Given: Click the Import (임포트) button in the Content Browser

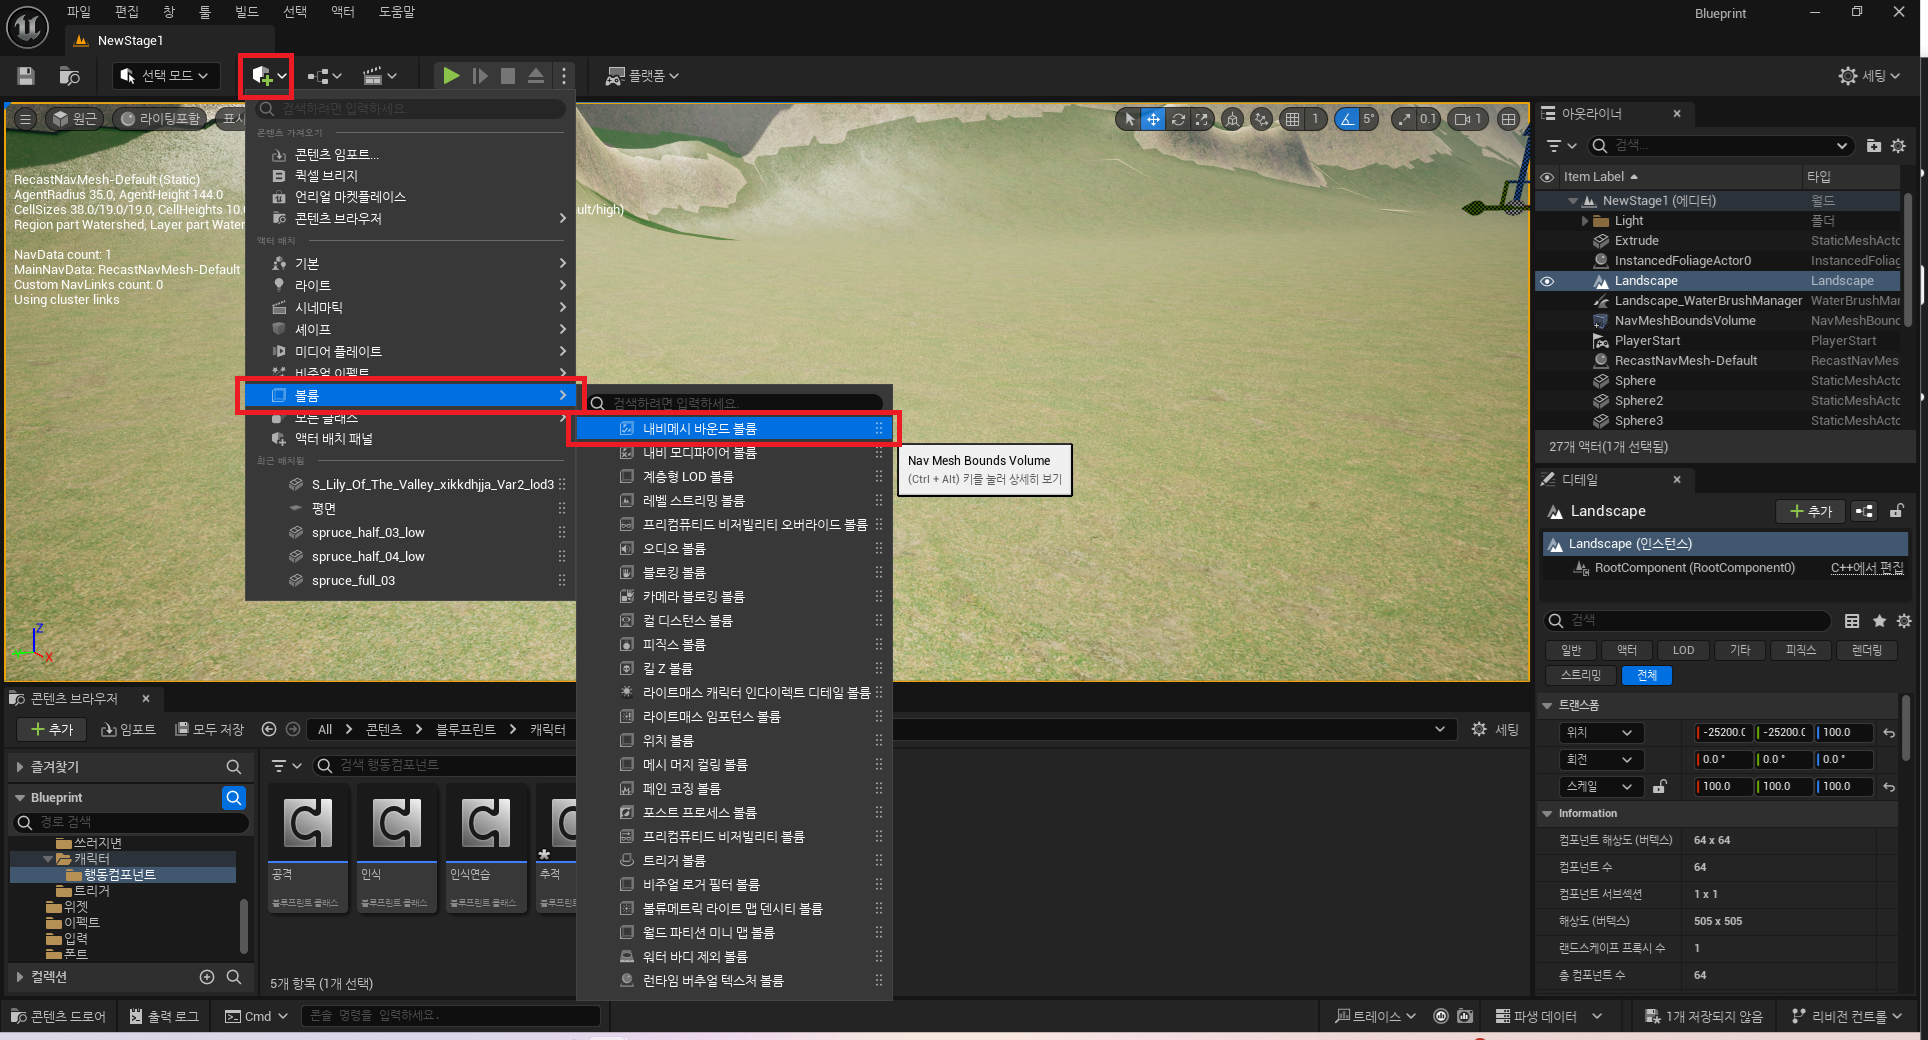Looking at the screenshot, I should [x=128, y=729].
